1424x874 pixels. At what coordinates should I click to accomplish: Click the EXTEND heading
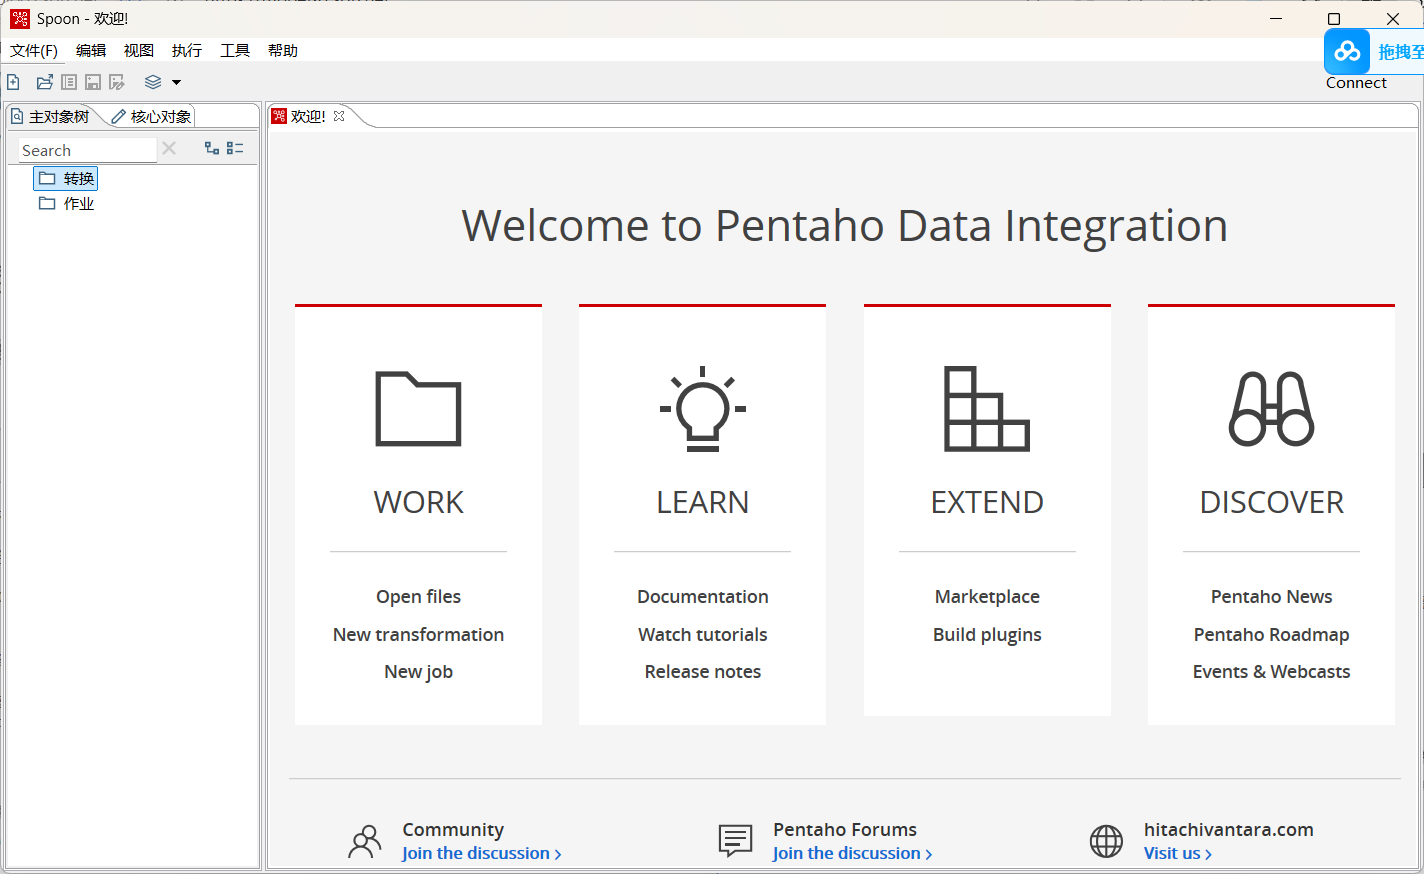[x=987, y=502]
